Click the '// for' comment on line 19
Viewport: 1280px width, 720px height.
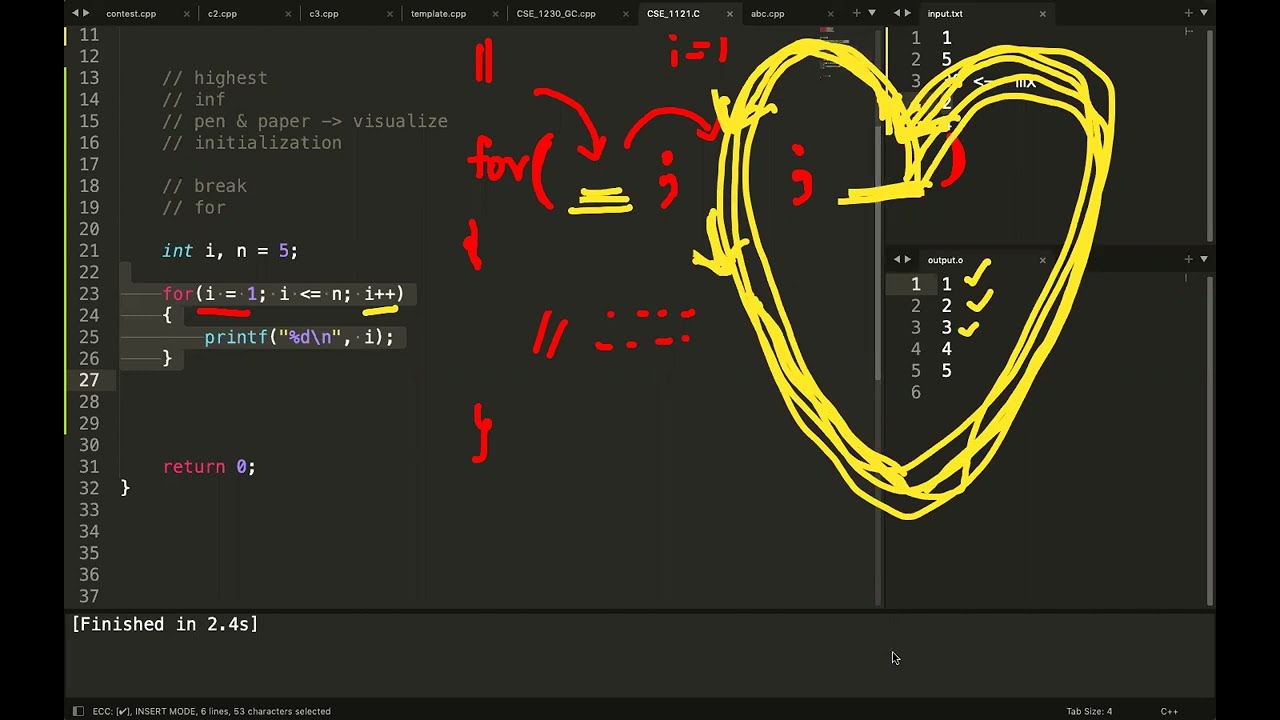click(194, 207)
